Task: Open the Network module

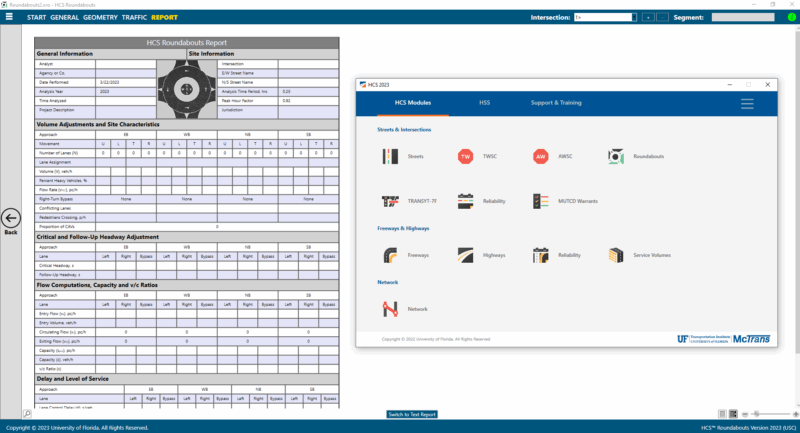Action: click(390, 309)
